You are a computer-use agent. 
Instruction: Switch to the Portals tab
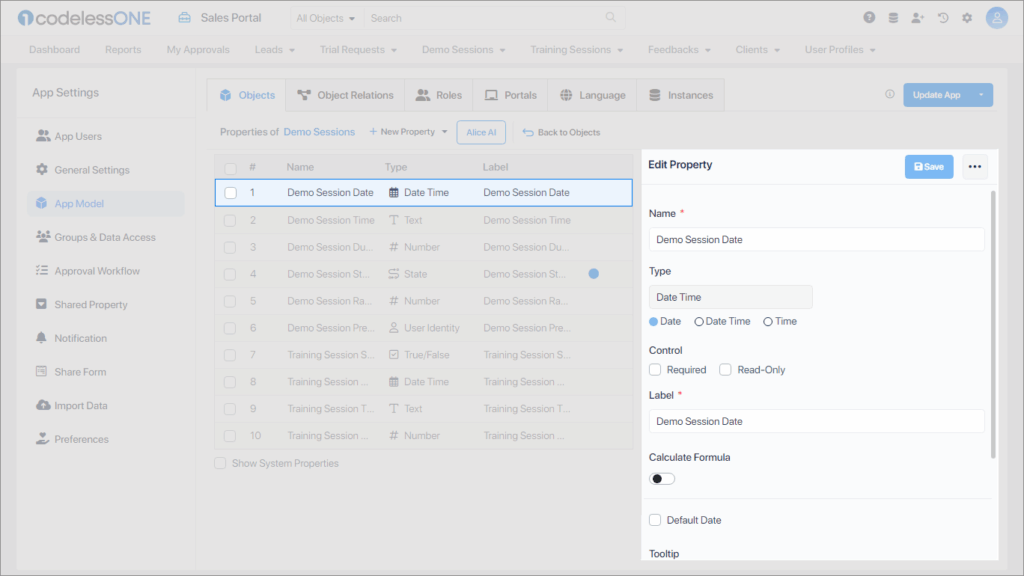(x=511, y=95)
